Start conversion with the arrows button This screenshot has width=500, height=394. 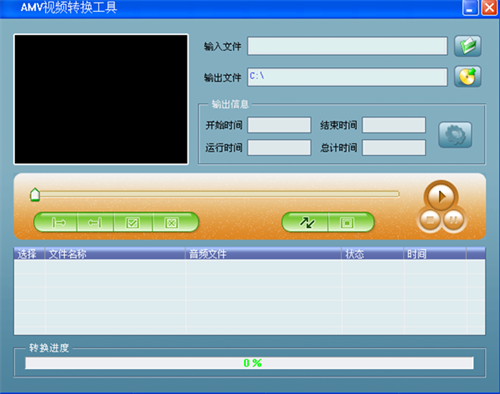[306, 222]
